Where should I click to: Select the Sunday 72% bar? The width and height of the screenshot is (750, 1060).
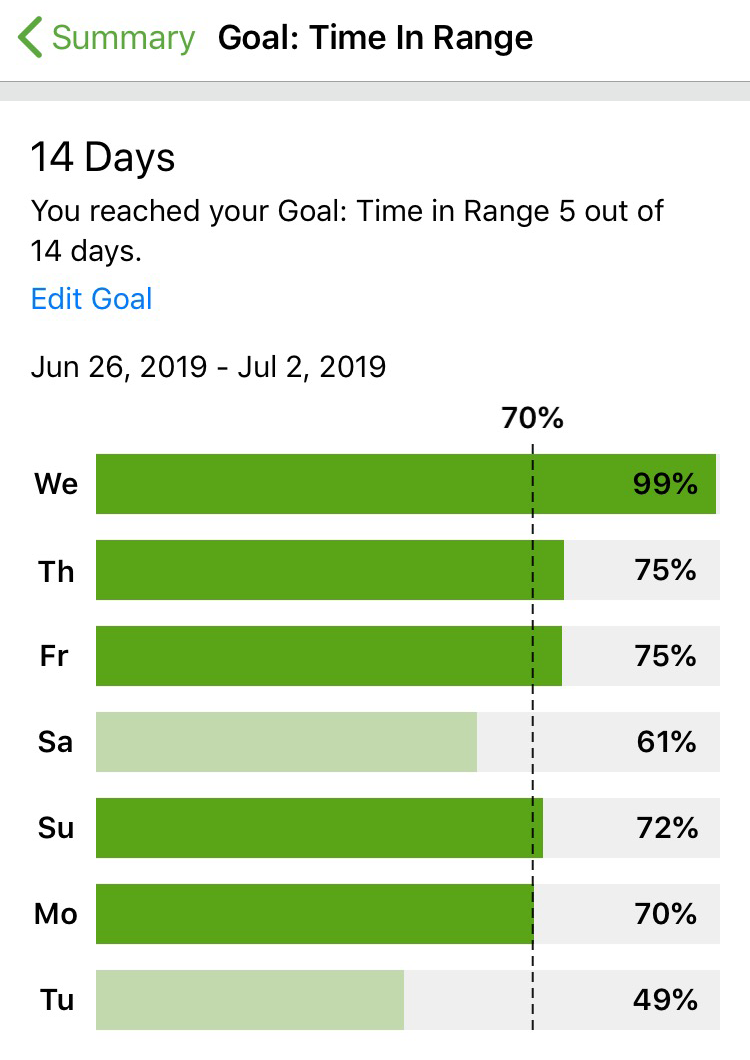coord(319,828)
